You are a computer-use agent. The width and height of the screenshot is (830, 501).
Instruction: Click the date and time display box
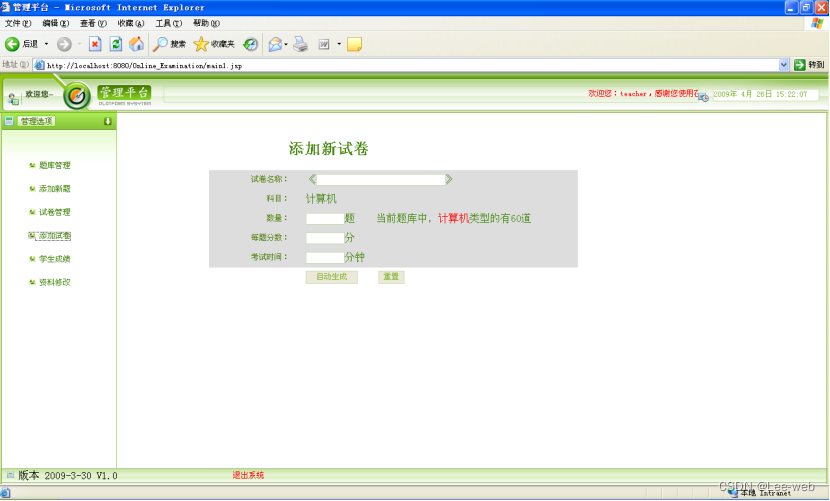pos(765,94)
